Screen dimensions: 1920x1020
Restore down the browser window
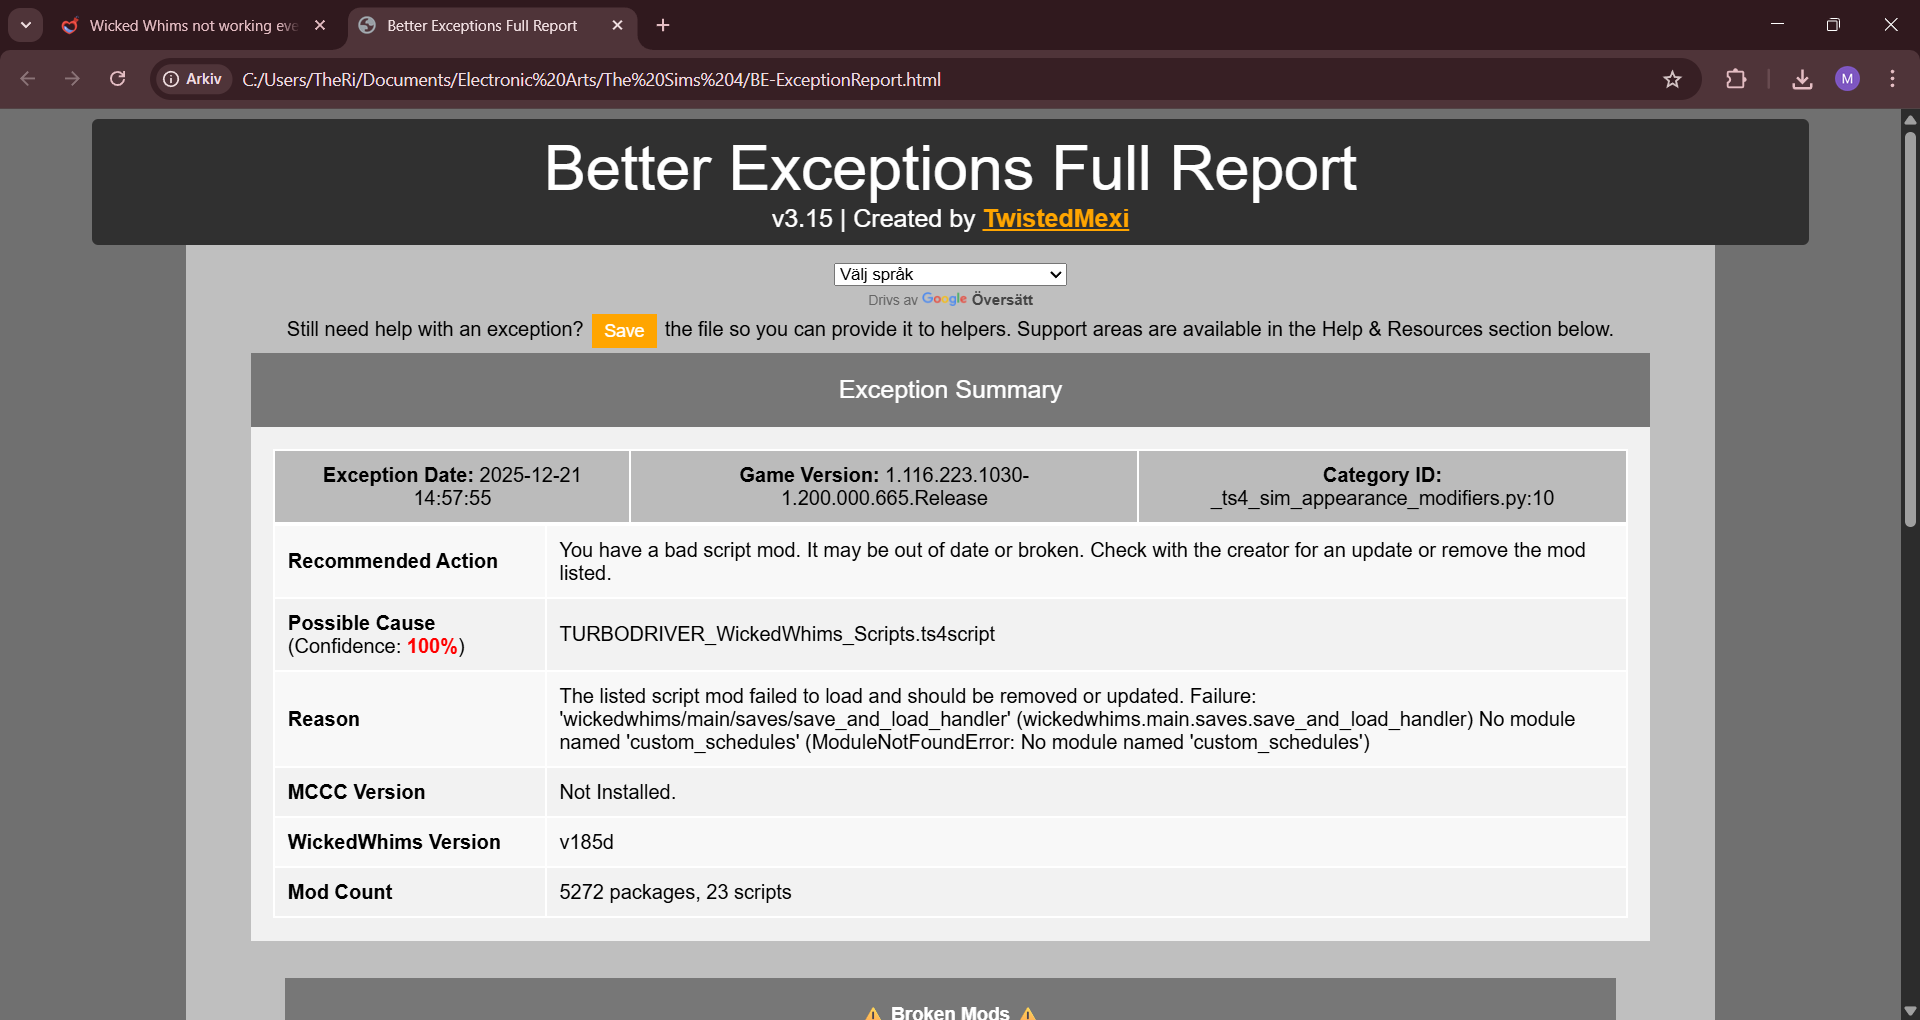pyautogui.click(x=1833, y=25)
